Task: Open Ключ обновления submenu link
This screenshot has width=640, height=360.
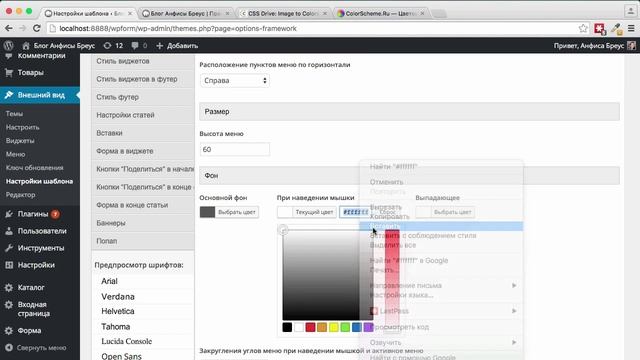Action: click(x=35, y=168)
